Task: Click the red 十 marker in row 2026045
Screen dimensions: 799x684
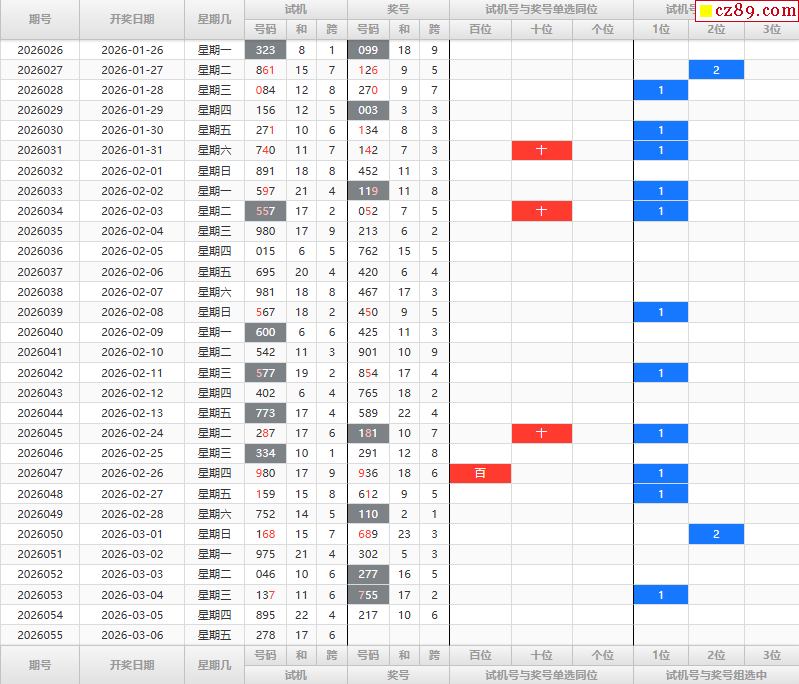Action: point(542,433)
